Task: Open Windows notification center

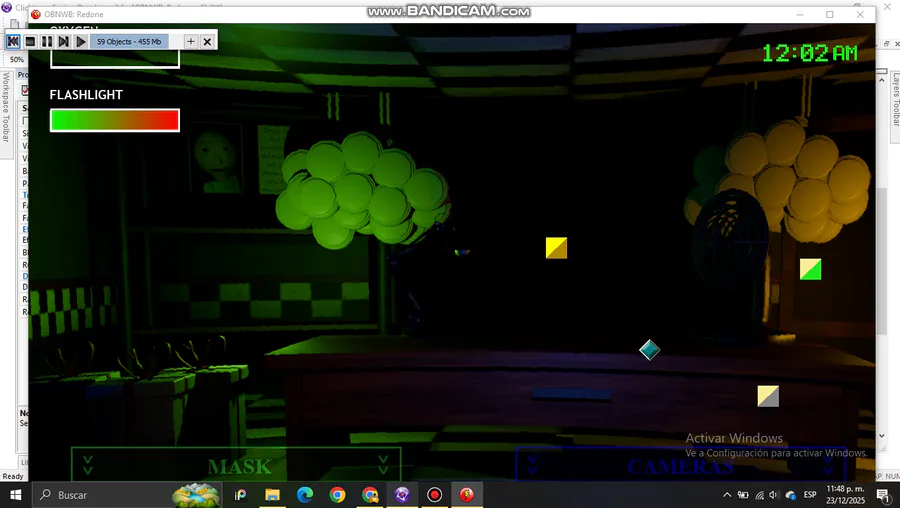Action: (x=885, y=495)
